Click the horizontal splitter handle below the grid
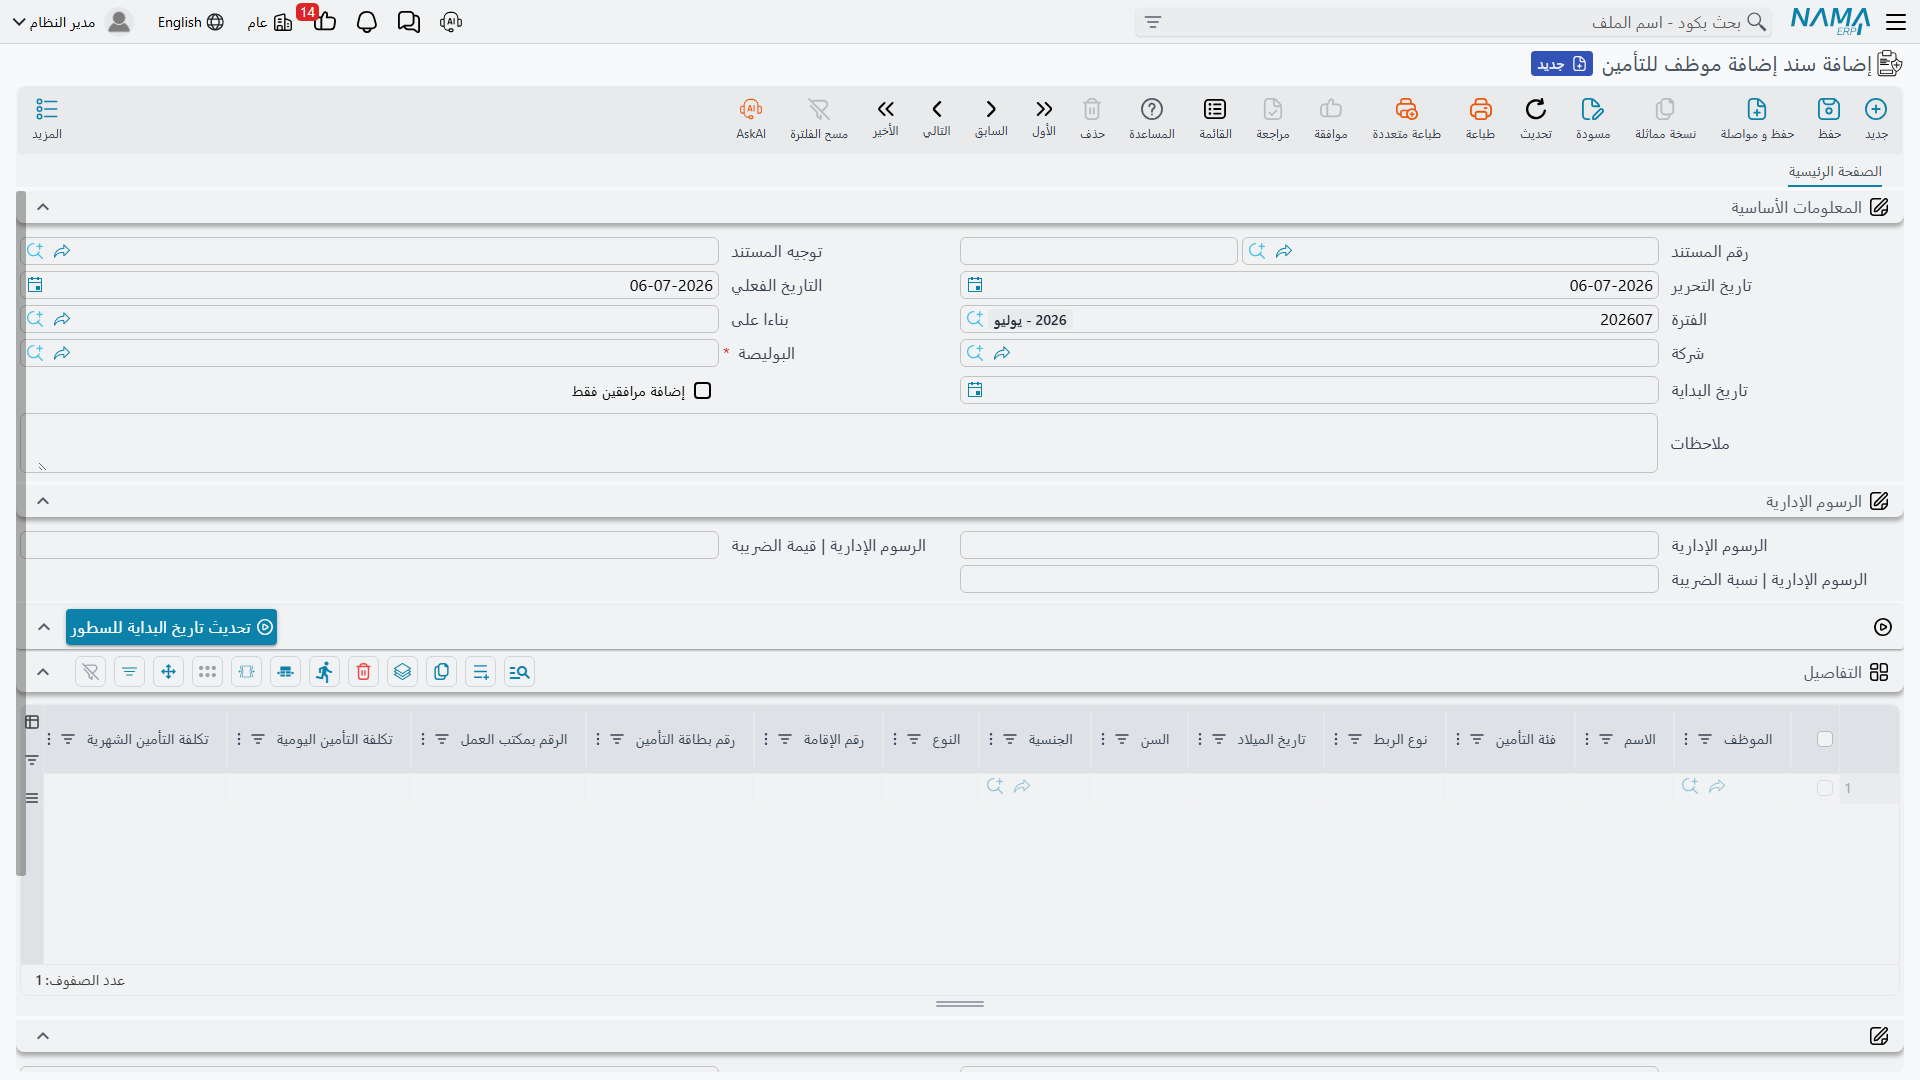 [x=960, y=1004]
